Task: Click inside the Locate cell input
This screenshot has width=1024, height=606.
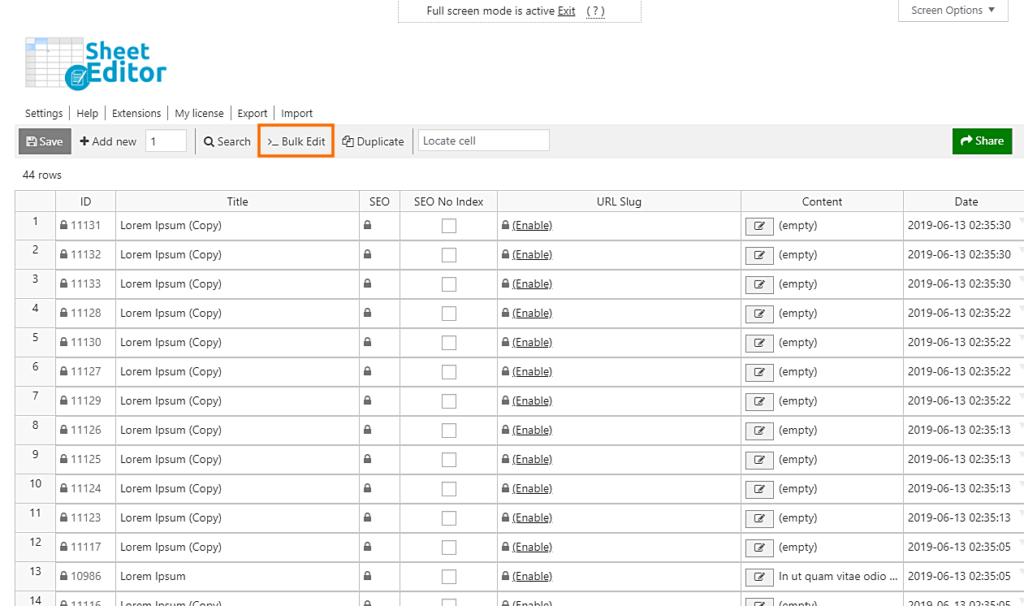Action: pyautogui.click(x=483, y=140)
